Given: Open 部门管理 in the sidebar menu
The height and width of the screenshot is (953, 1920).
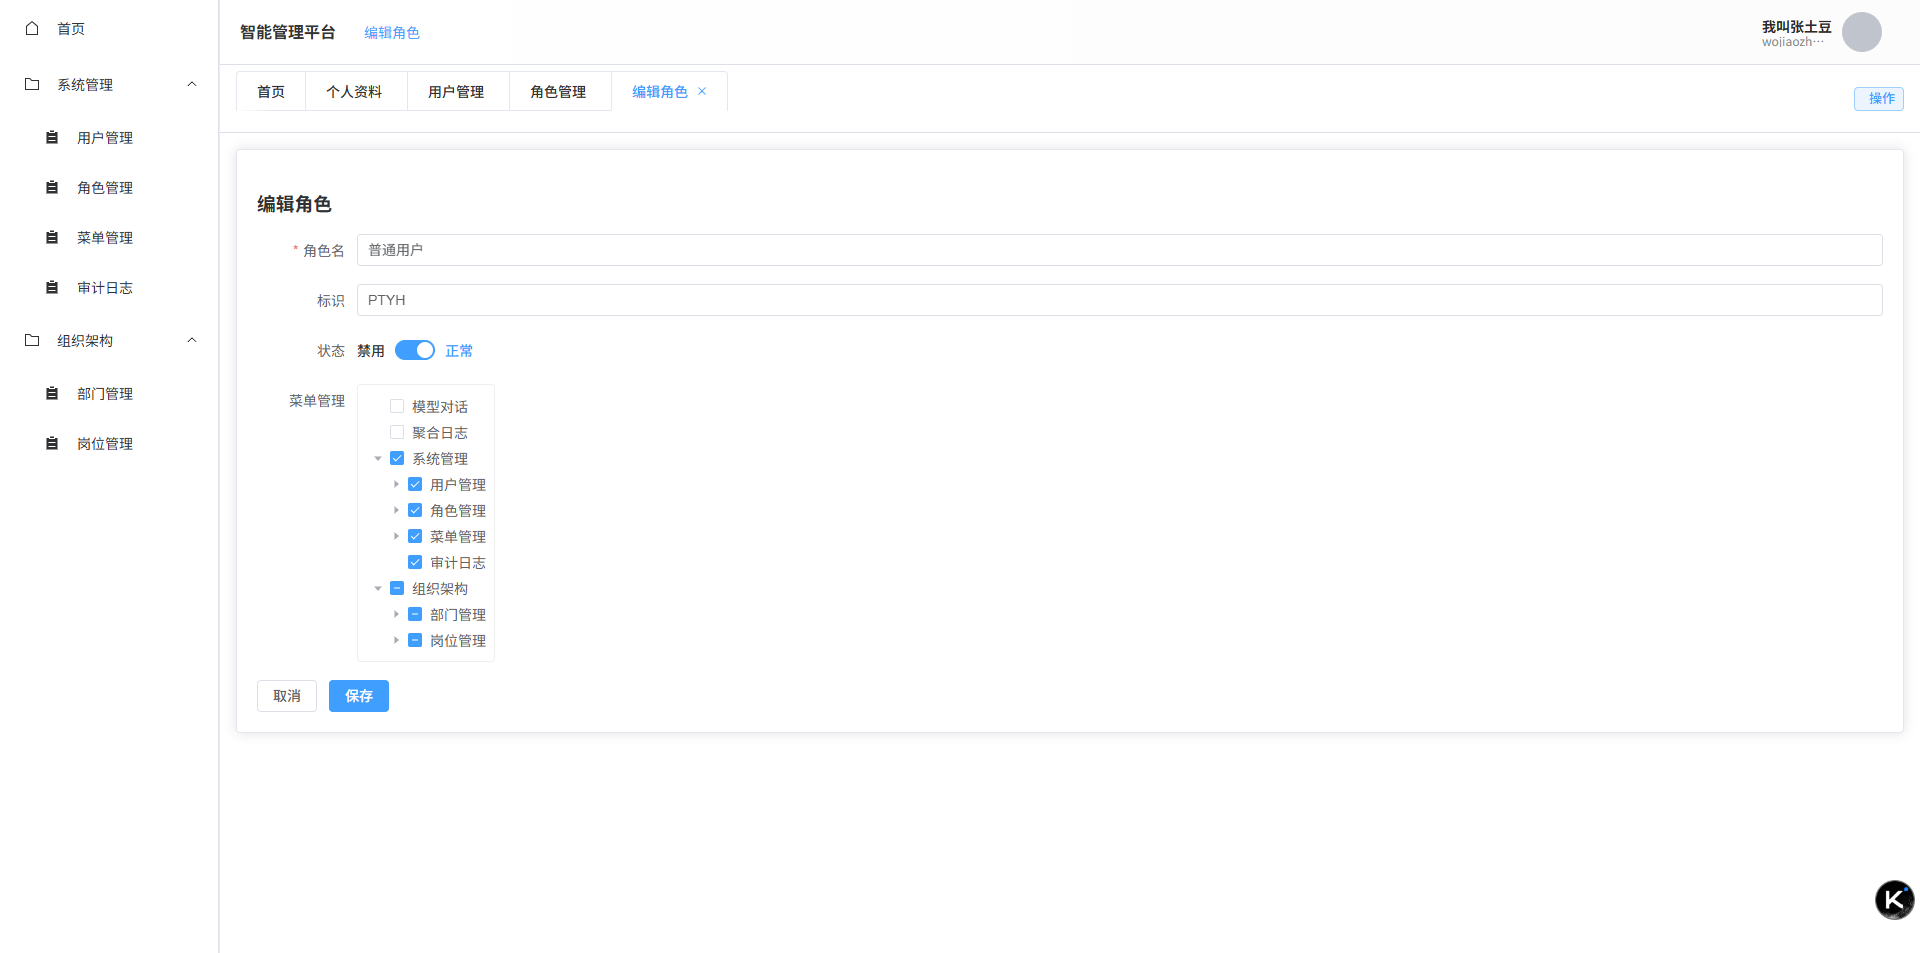Looking at the screenshot, I should pyautogui.click(x=109, y=393).
